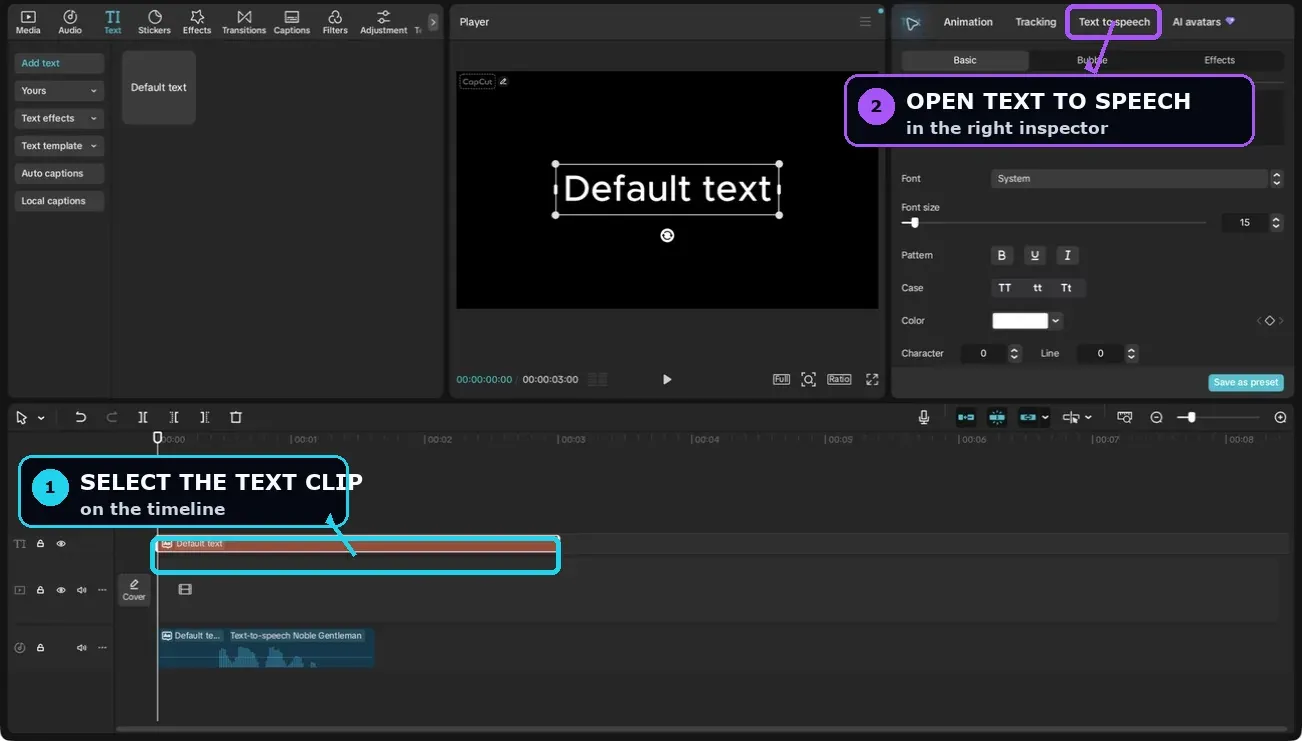Delete the left part at the playhead
The image size is (1302, 741).
point(174,418)
